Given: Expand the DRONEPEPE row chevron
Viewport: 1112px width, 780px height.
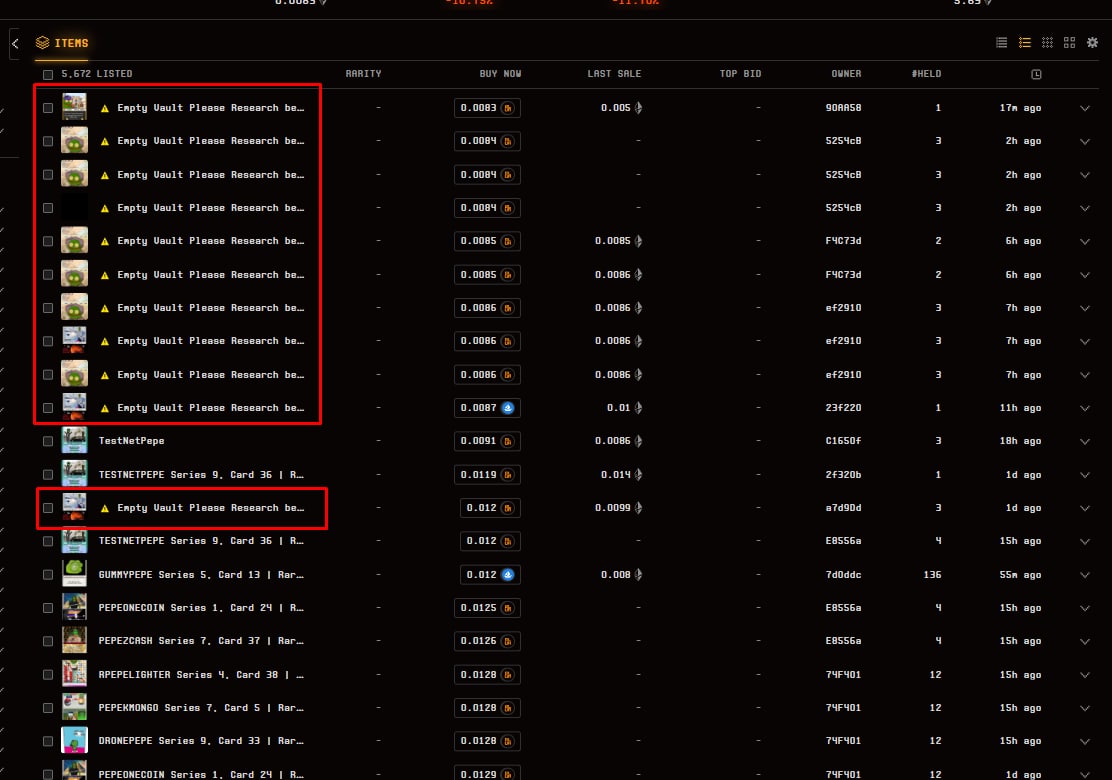Looking at the screenshot, I should click(x=1084, y=742).
